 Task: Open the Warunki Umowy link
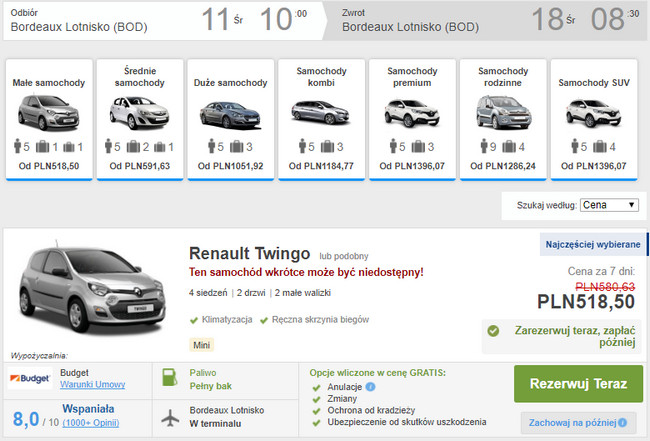(92, 385)
